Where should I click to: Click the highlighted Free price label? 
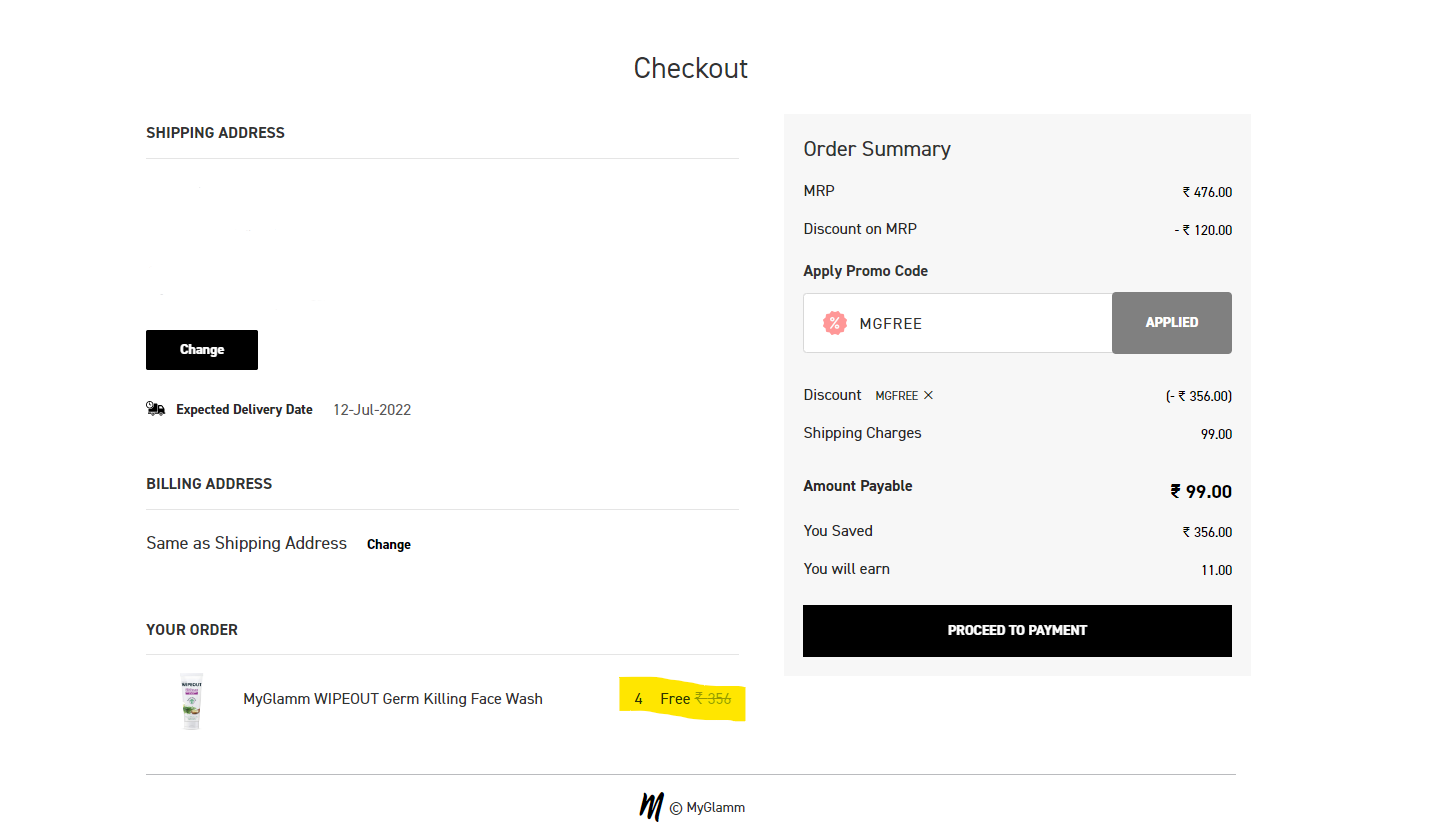(x=675, y=699)
